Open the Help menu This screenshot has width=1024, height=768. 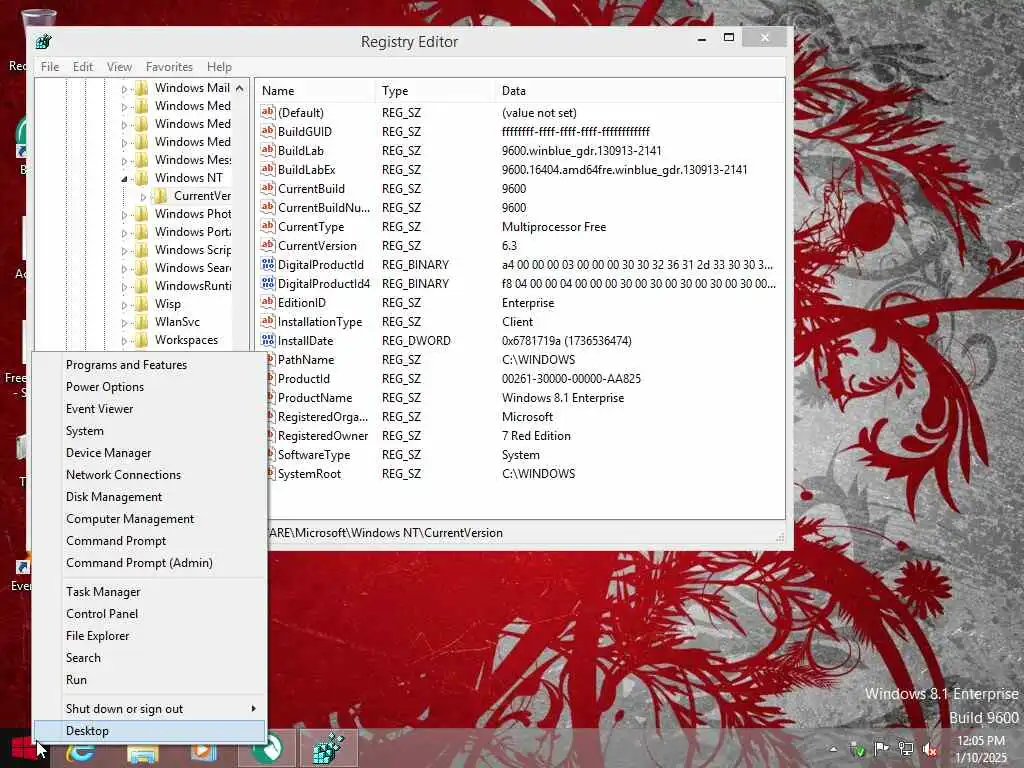[x=219, y=67]
